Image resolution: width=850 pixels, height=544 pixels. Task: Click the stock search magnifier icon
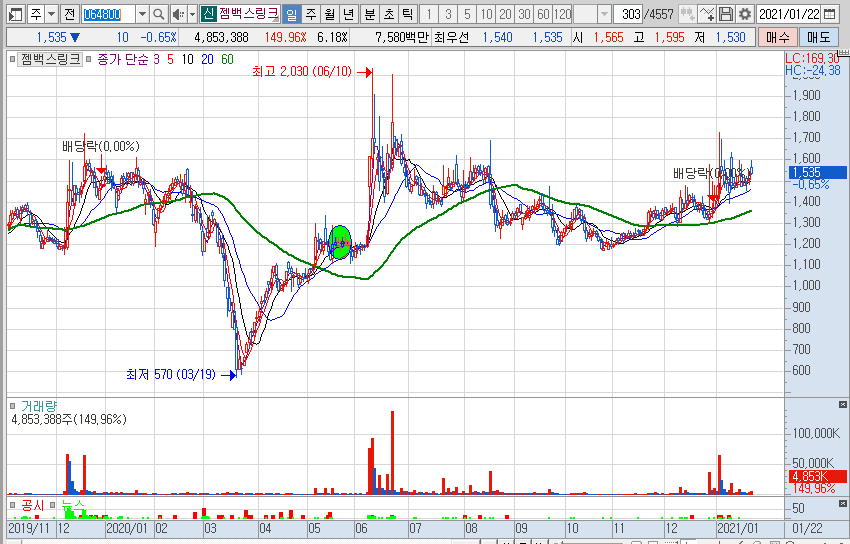(x=159, y=14)
